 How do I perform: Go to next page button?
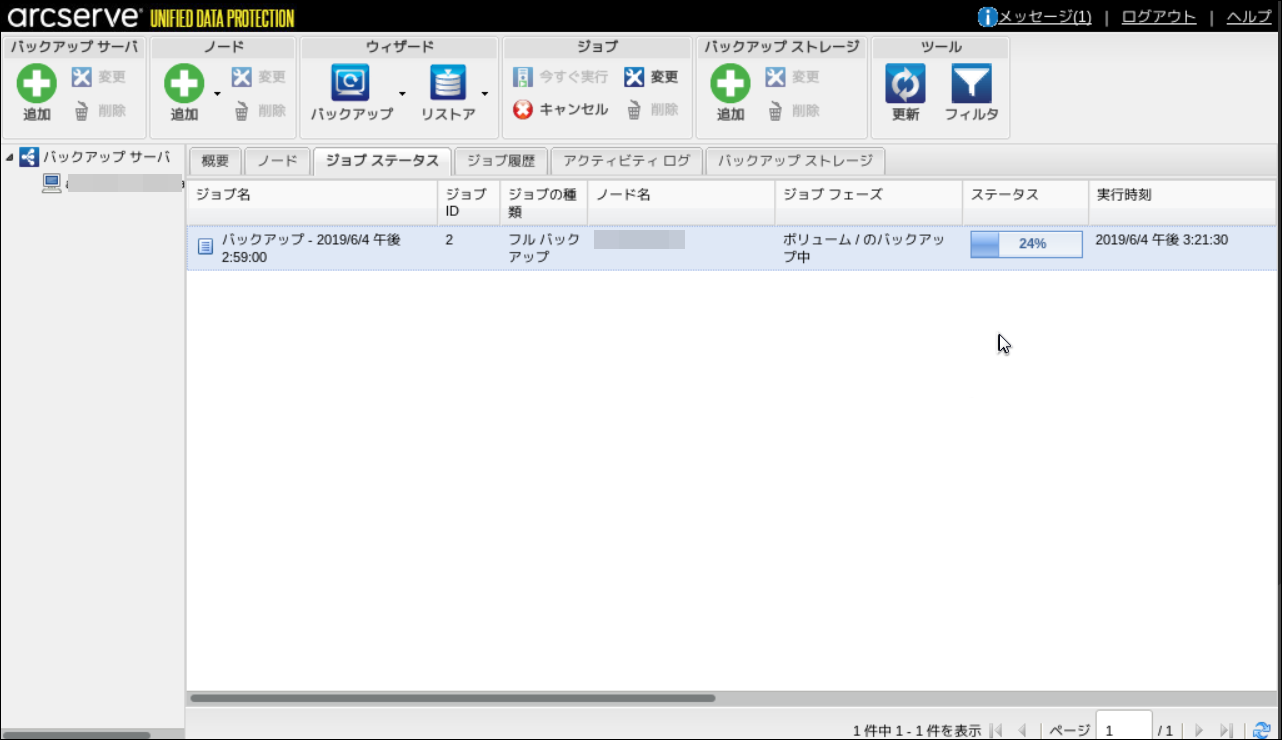point(1199,731)
